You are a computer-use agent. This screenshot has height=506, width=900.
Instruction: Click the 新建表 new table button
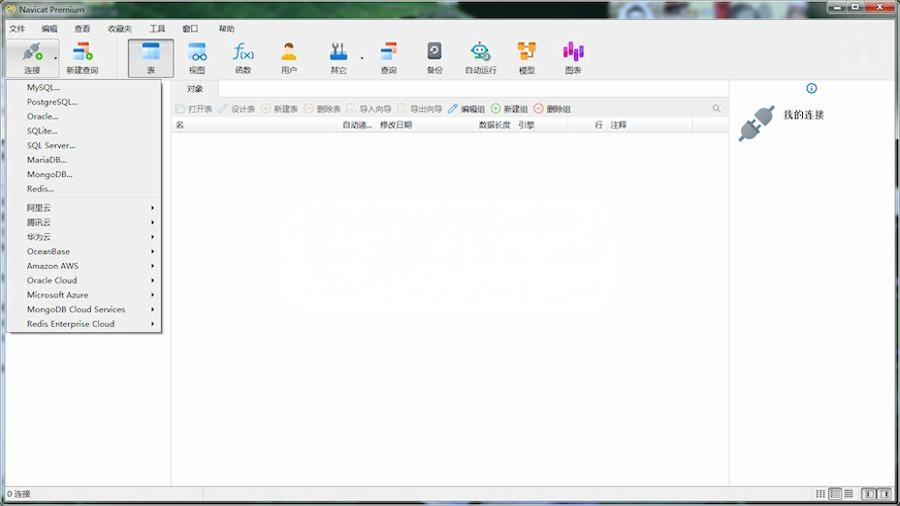(280, 108)
